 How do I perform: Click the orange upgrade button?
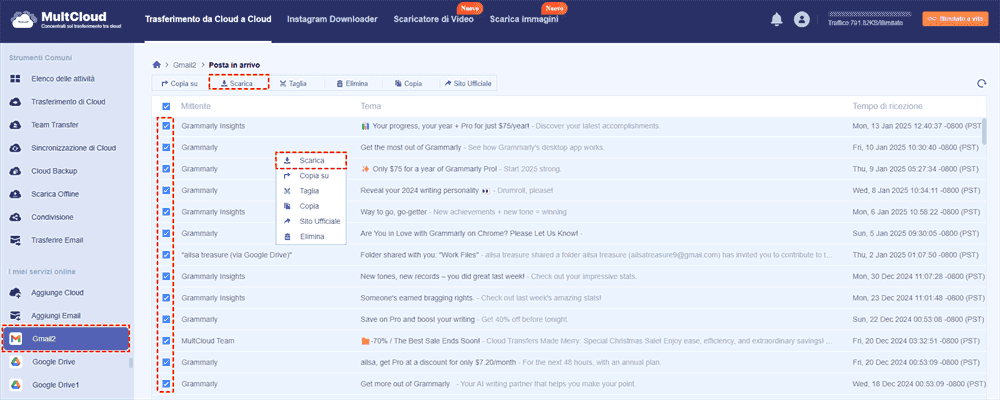955,19
